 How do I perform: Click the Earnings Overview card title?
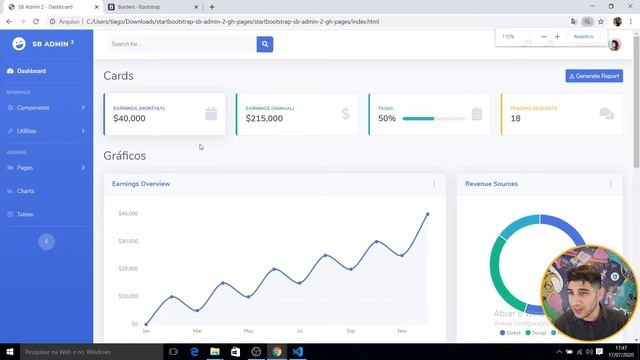[x=141, y=184]
